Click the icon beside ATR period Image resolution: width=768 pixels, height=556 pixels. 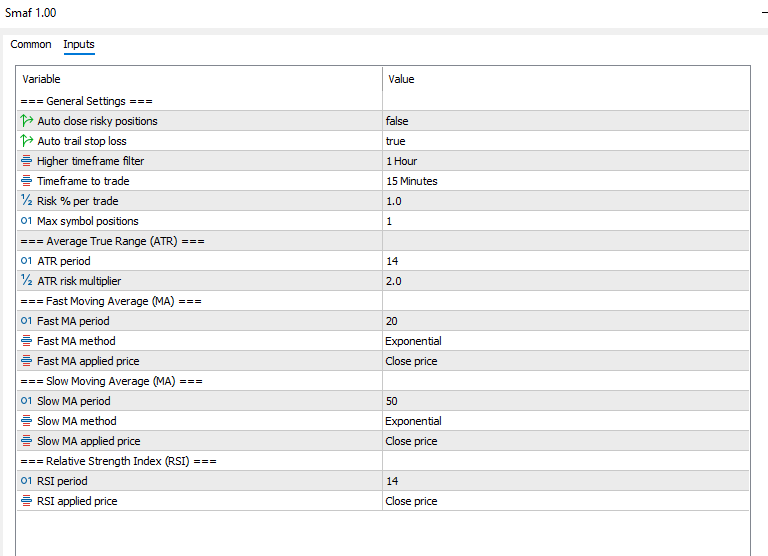26,261
